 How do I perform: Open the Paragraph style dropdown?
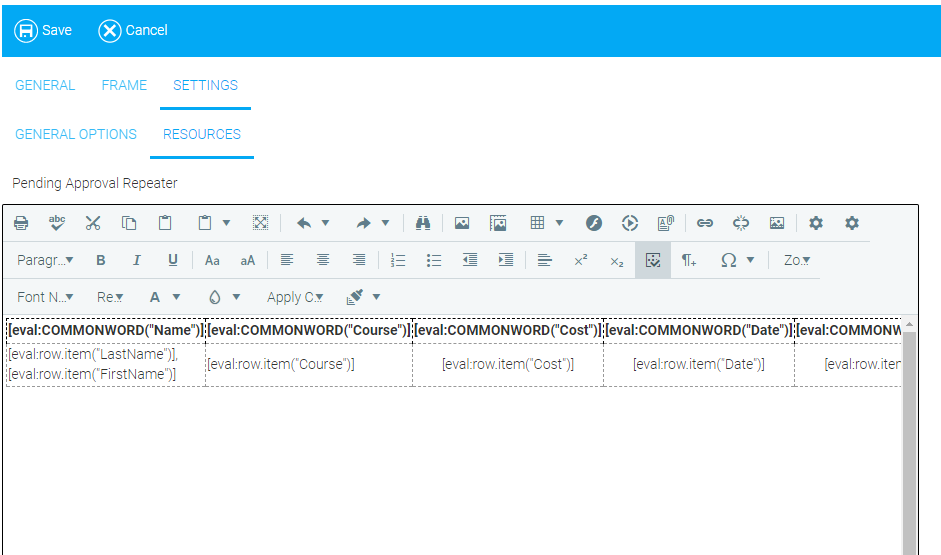coord(45,260)
